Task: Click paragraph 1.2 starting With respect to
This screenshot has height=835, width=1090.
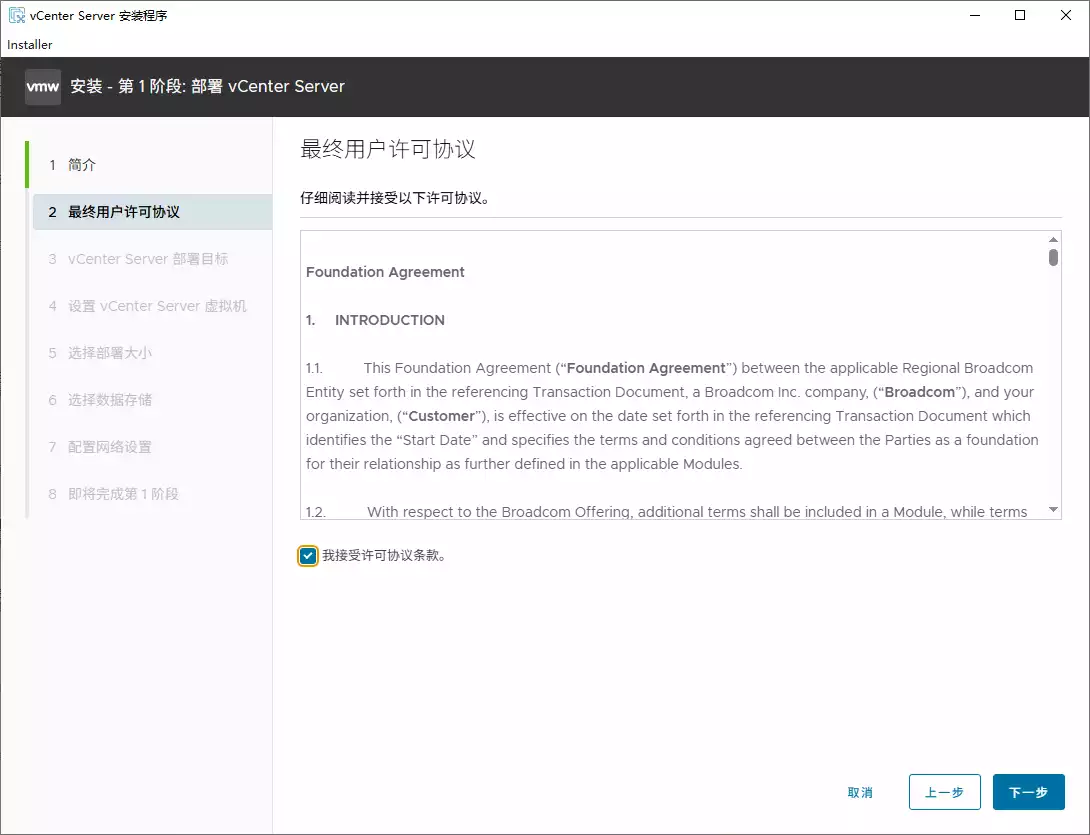Action: 667,512
